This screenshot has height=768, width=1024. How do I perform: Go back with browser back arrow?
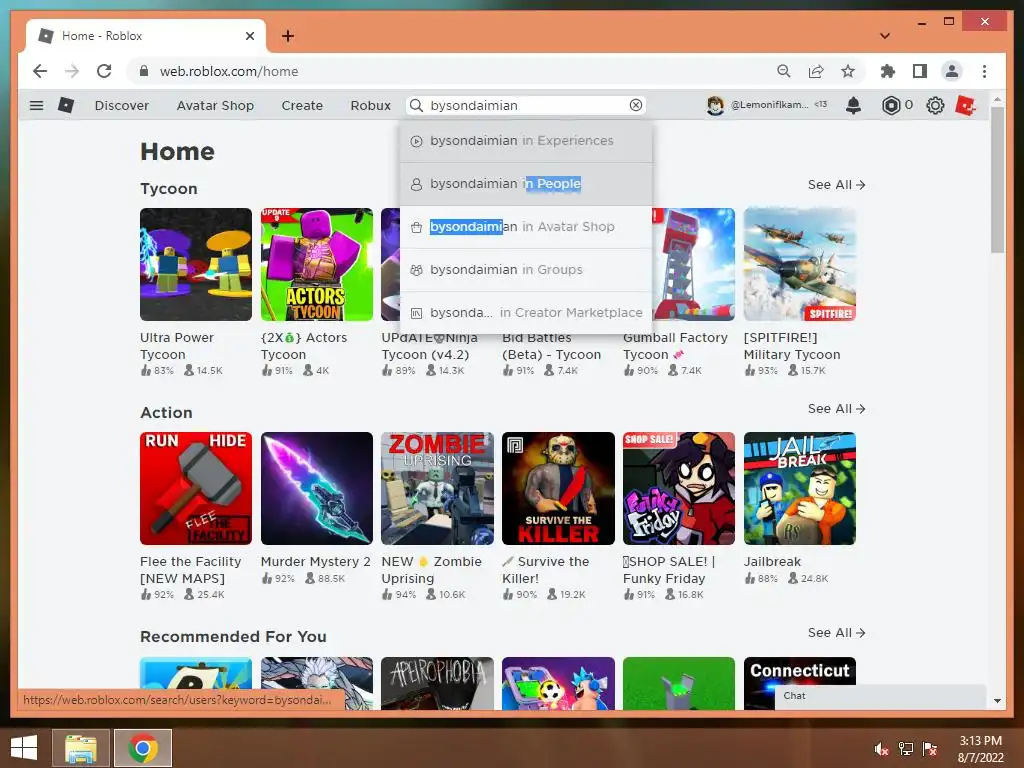[40, 71]
